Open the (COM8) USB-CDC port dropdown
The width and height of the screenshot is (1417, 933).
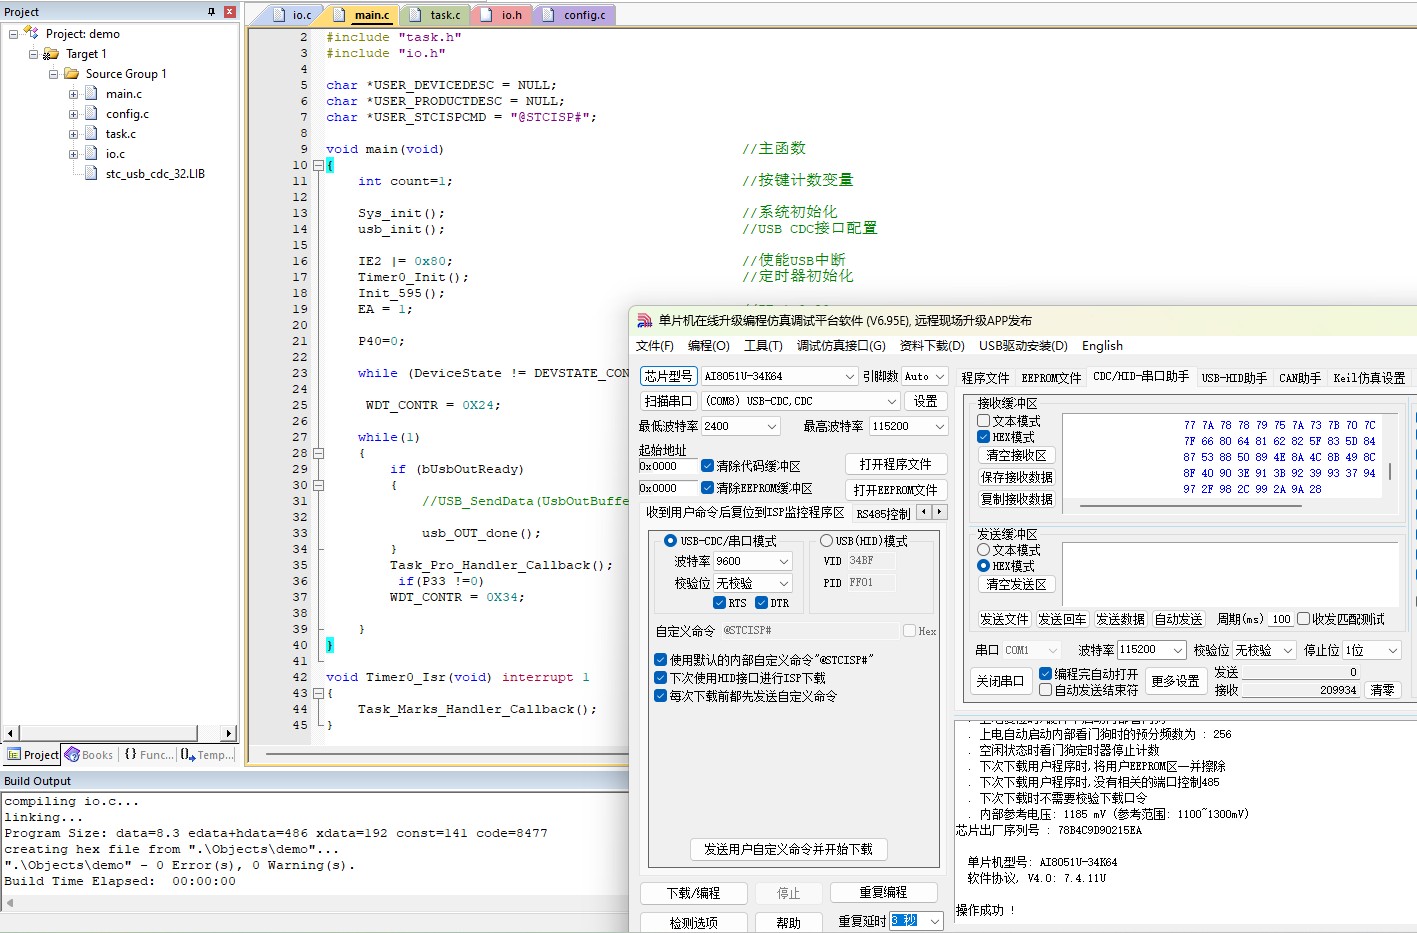click(x=892, y=401)
